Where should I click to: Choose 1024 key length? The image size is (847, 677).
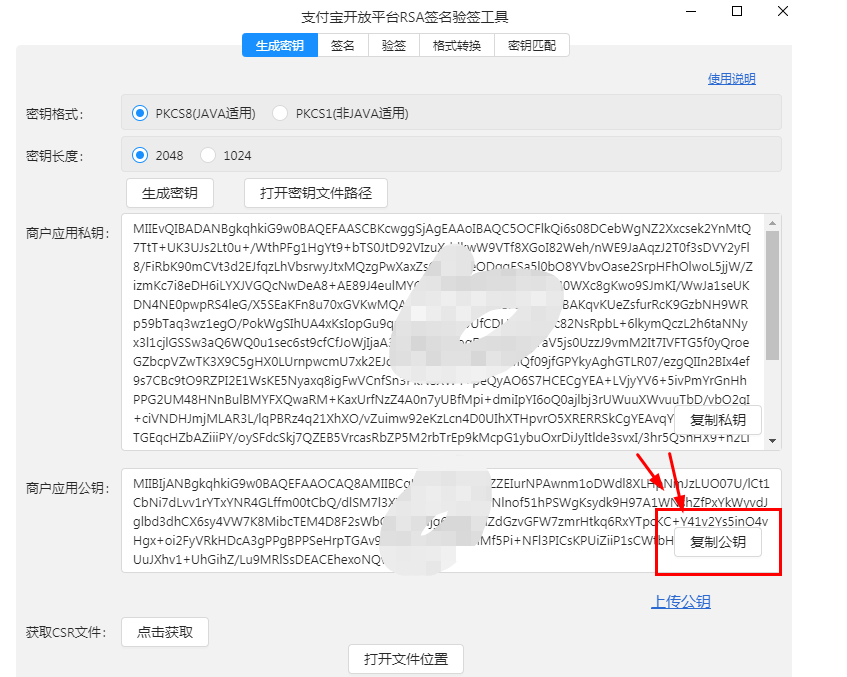(226, 155)
